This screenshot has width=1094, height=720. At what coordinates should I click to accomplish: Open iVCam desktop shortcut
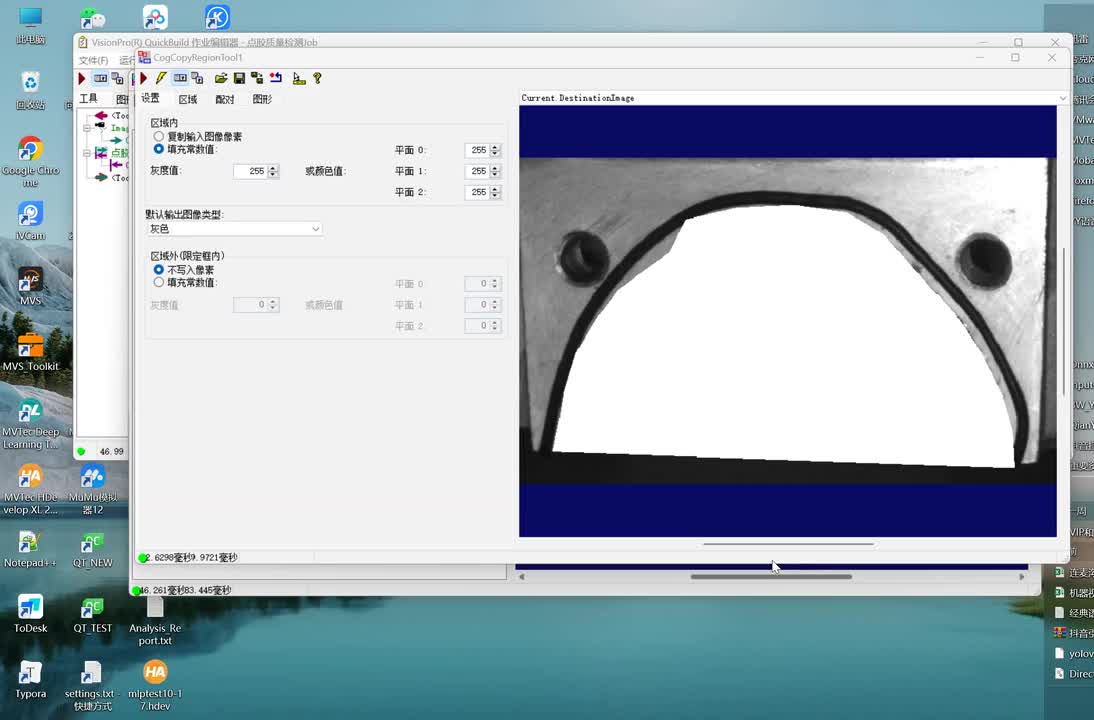pyautogui.click(x=30, y=221)
